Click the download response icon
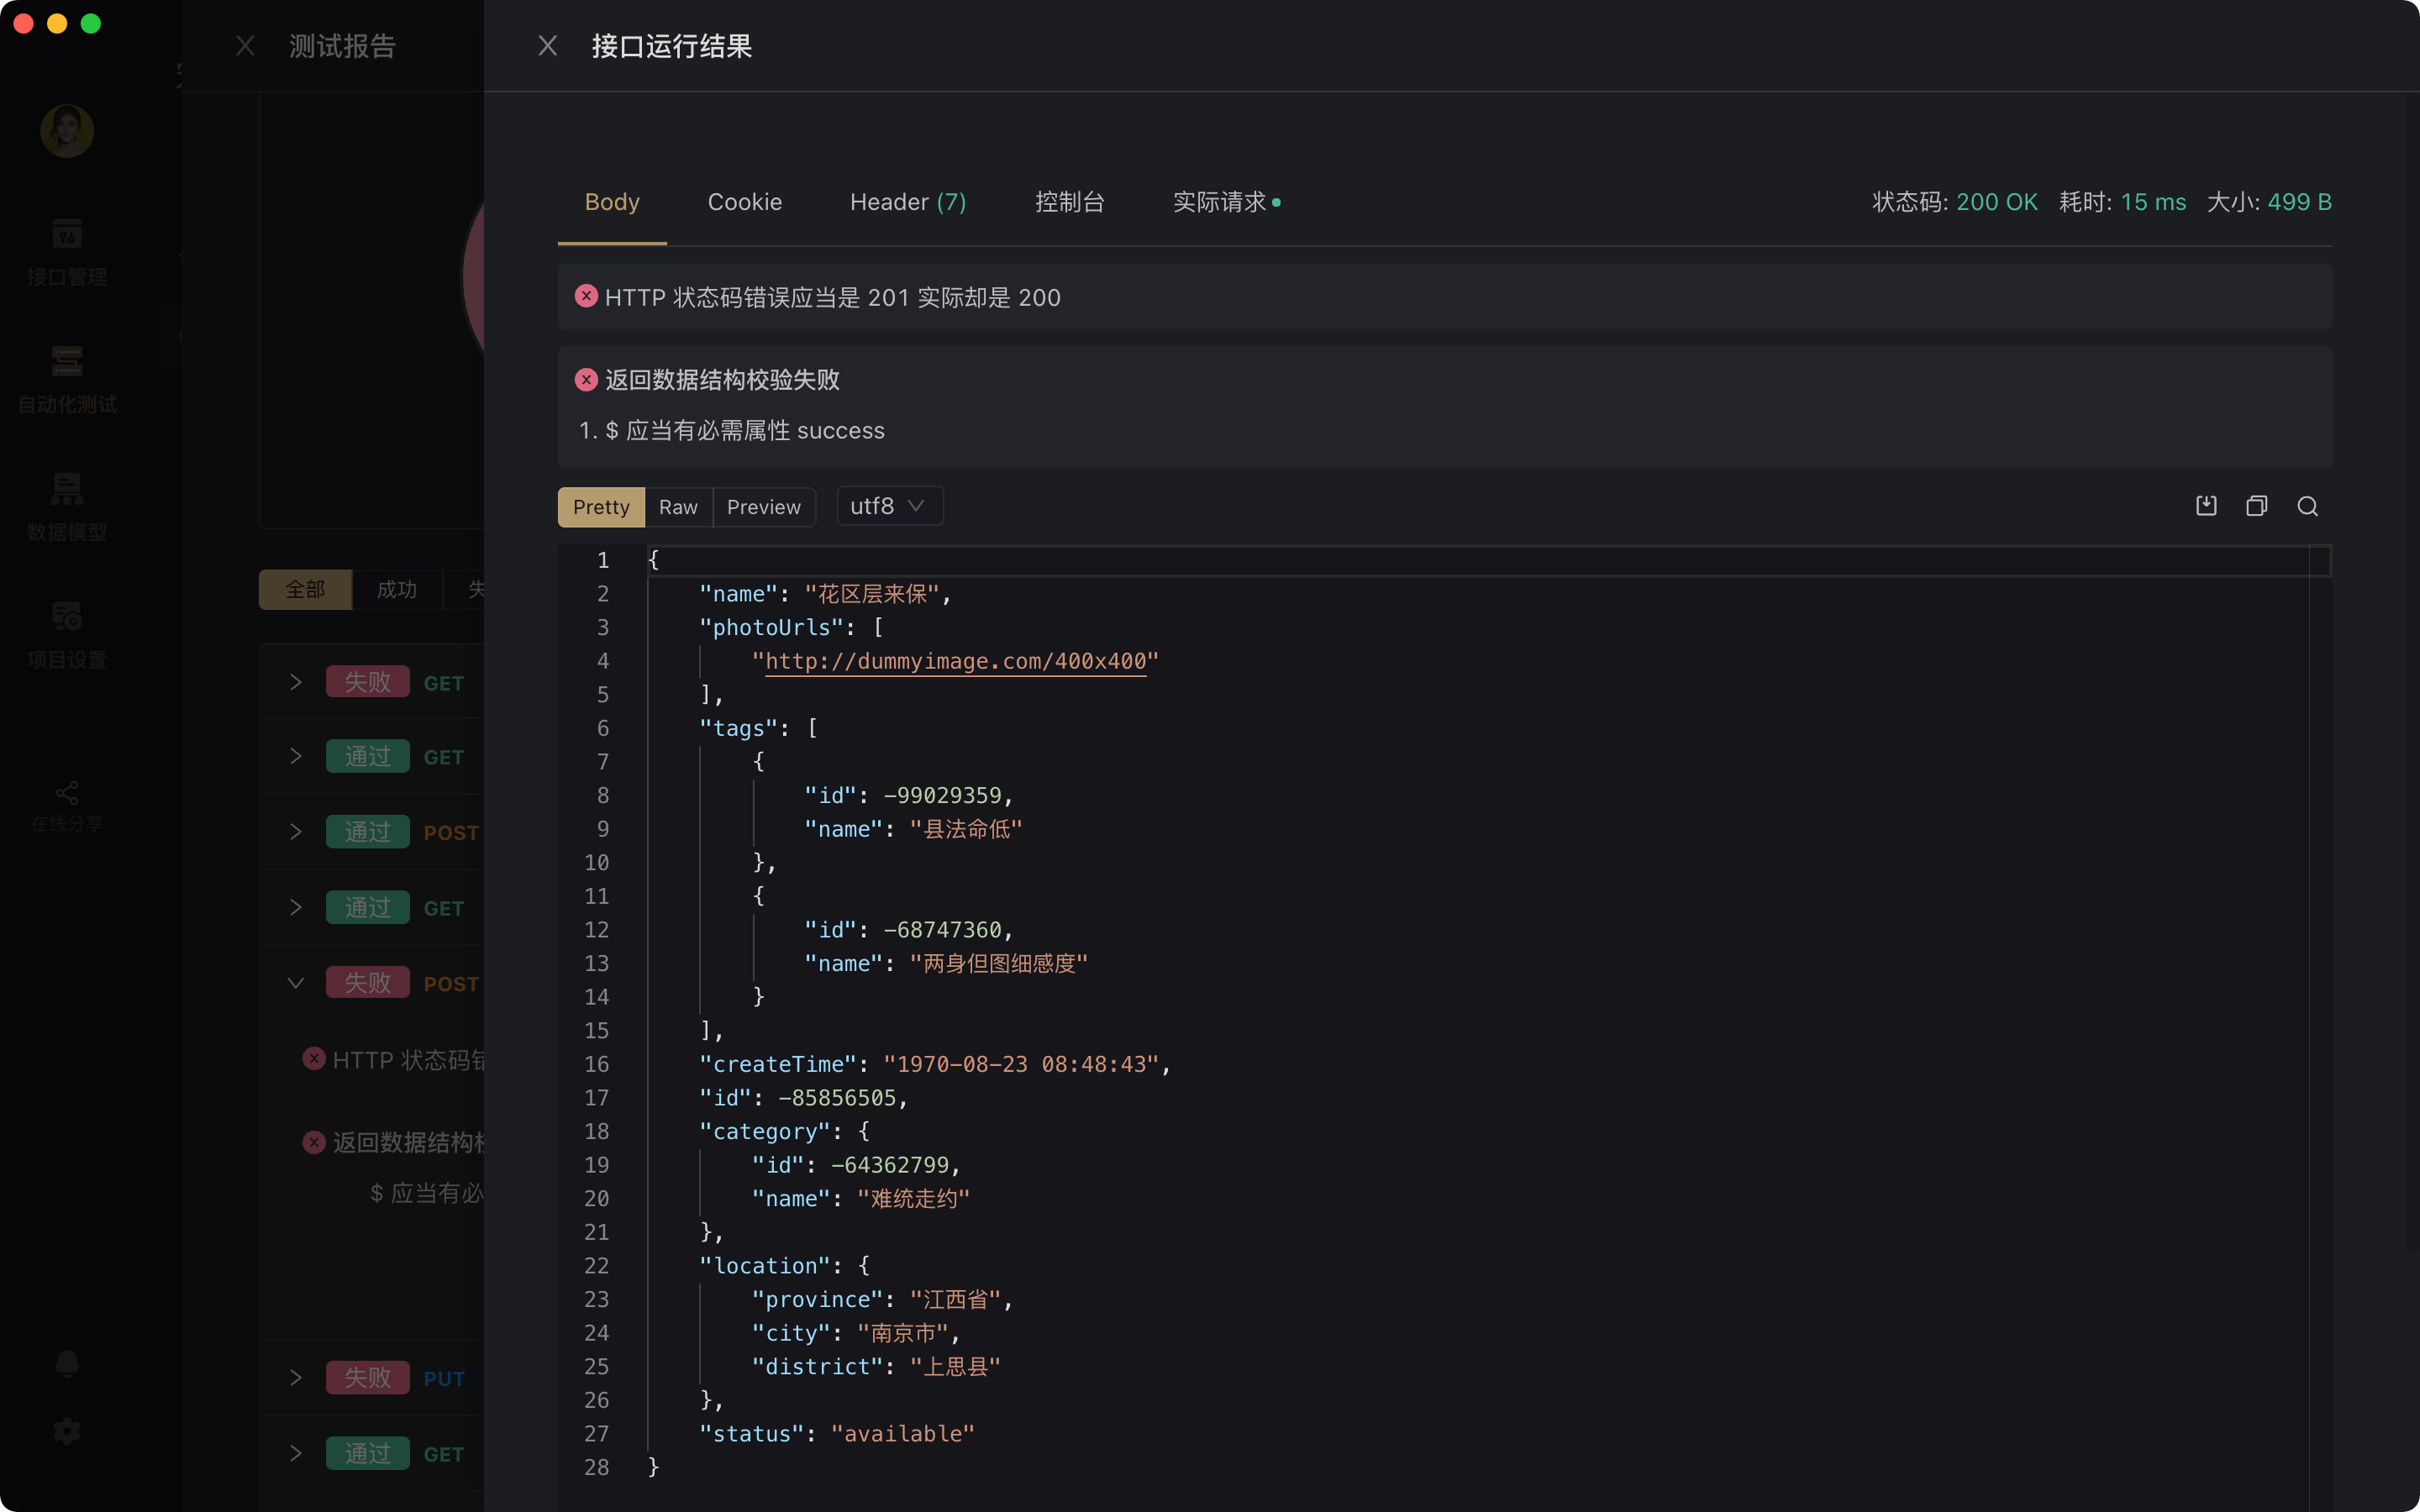This screenshot has width=2420, height=1512. click(x=2206, y=506)
